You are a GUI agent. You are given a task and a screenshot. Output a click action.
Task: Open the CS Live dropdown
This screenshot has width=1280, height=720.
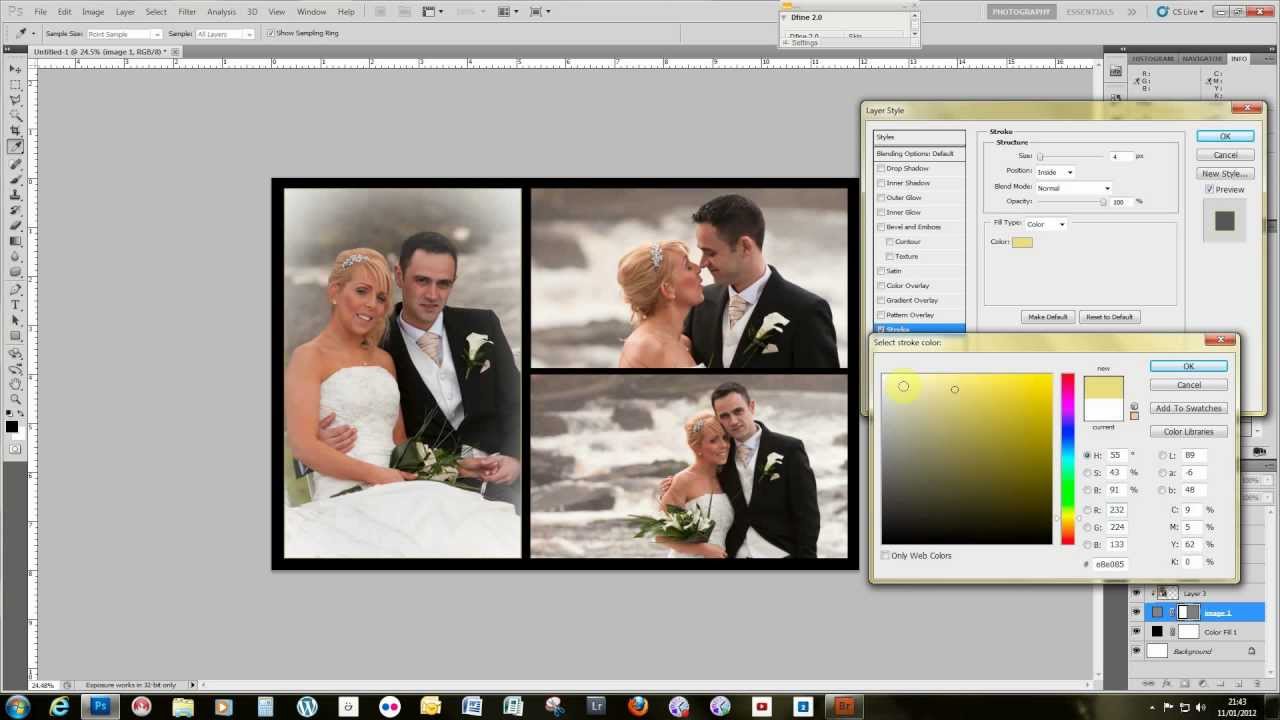(1182, 12)
